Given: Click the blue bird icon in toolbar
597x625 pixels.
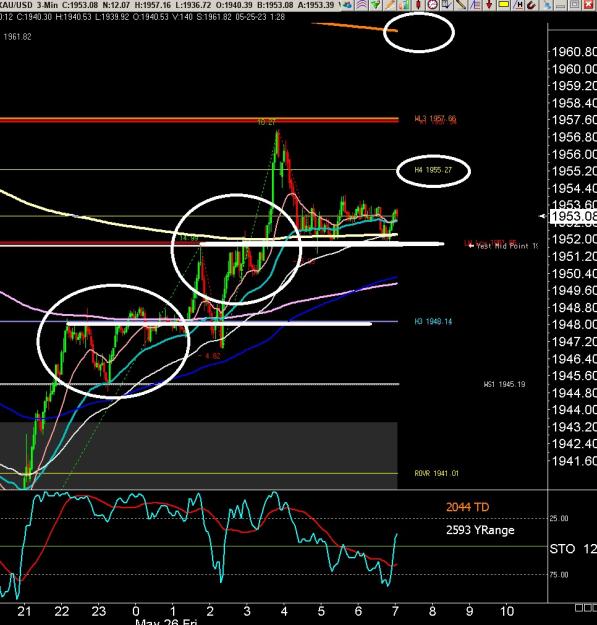Looking at the screenshot, I should pos(347,5).
